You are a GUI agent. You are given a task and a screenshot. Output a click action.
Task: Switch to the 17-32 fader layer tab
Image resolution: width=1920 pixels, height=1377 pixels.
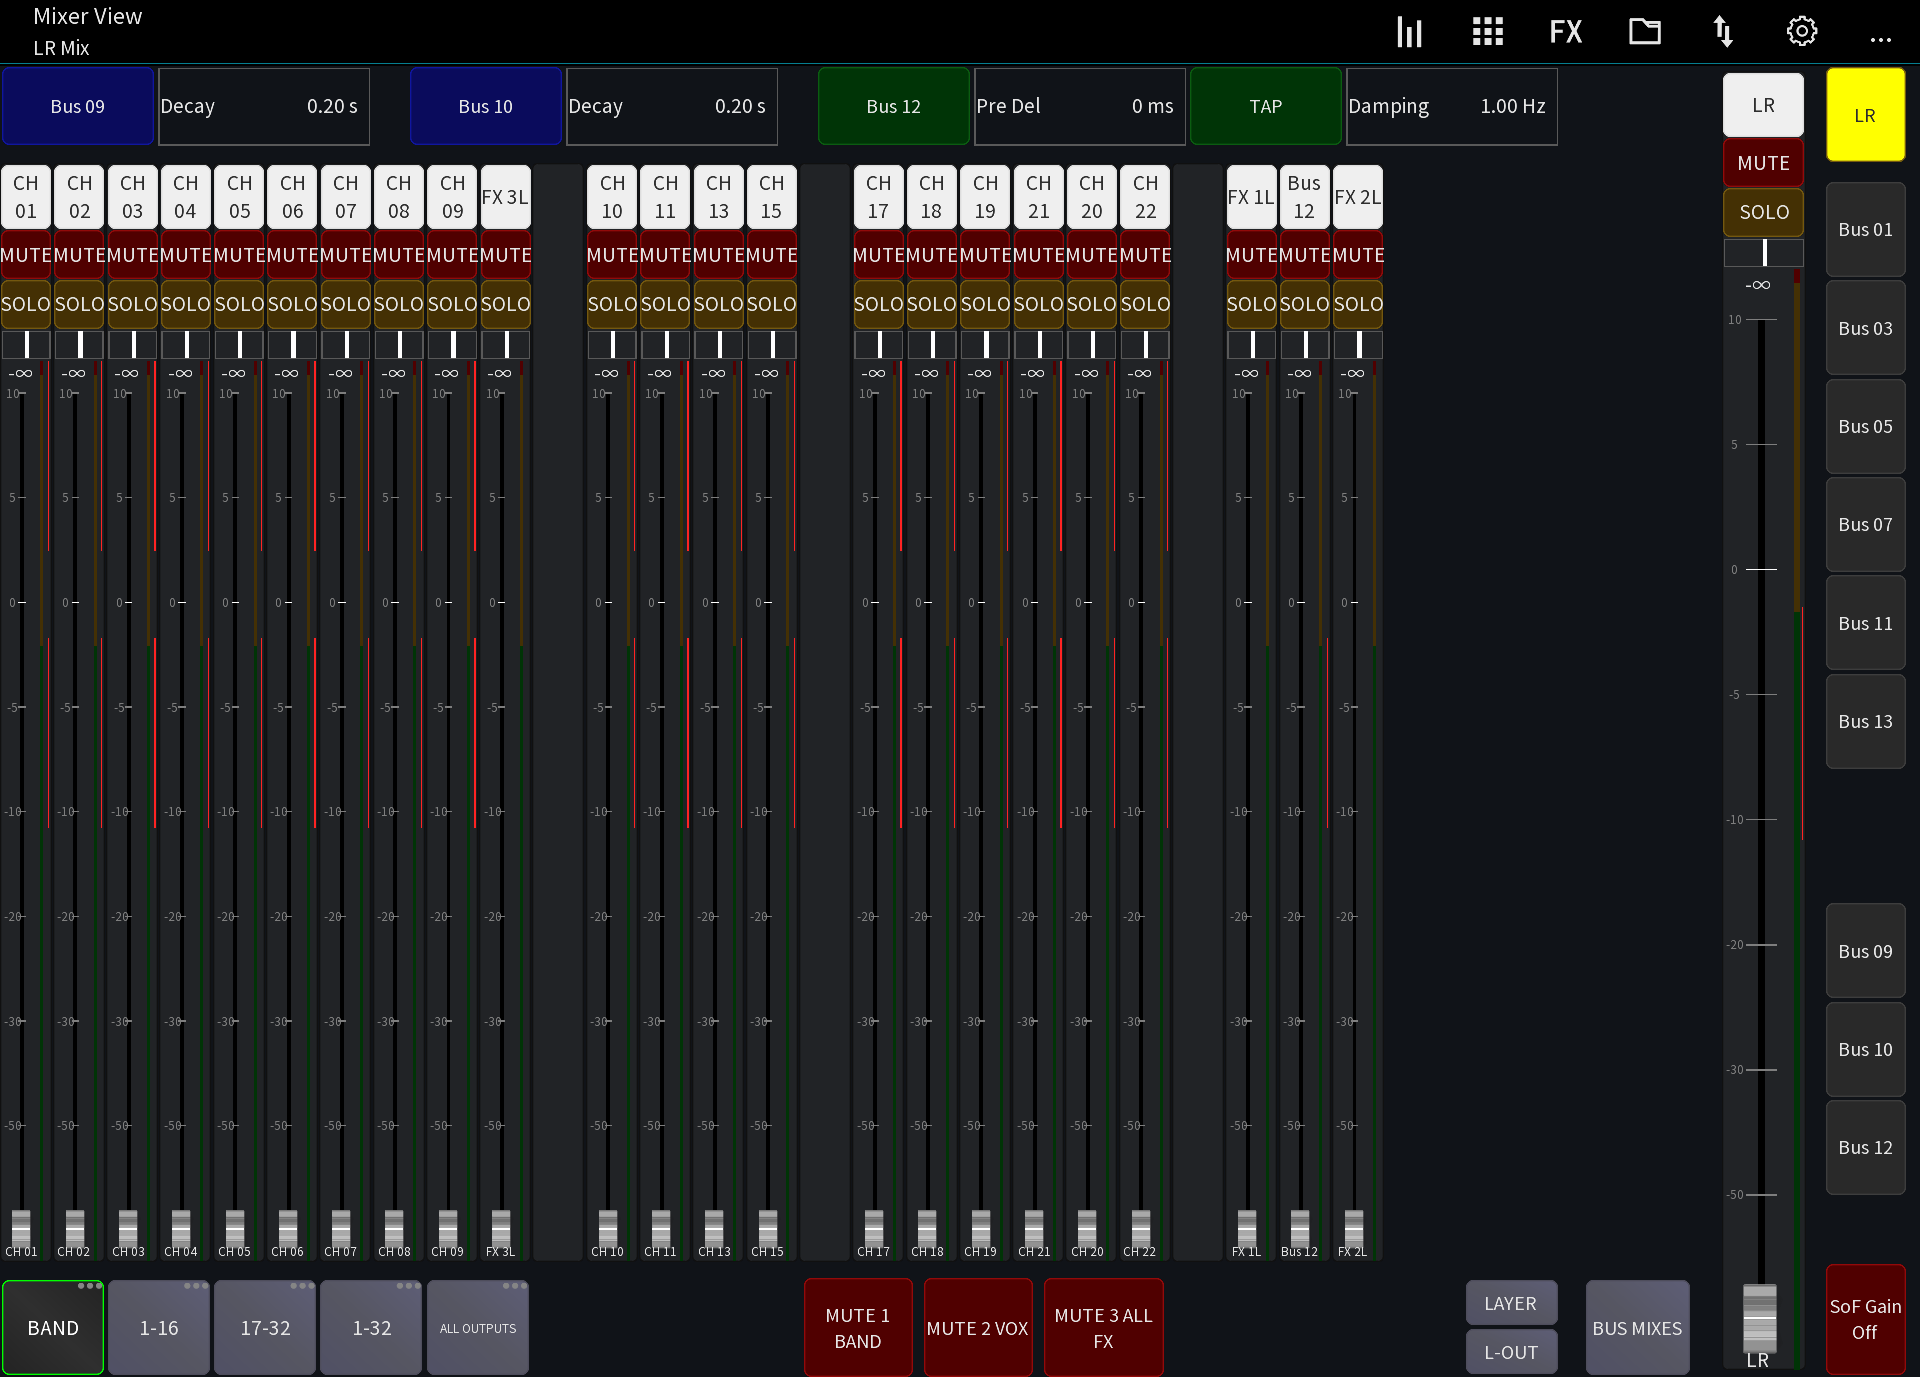pyautogui.click(x=264, y=1327)
